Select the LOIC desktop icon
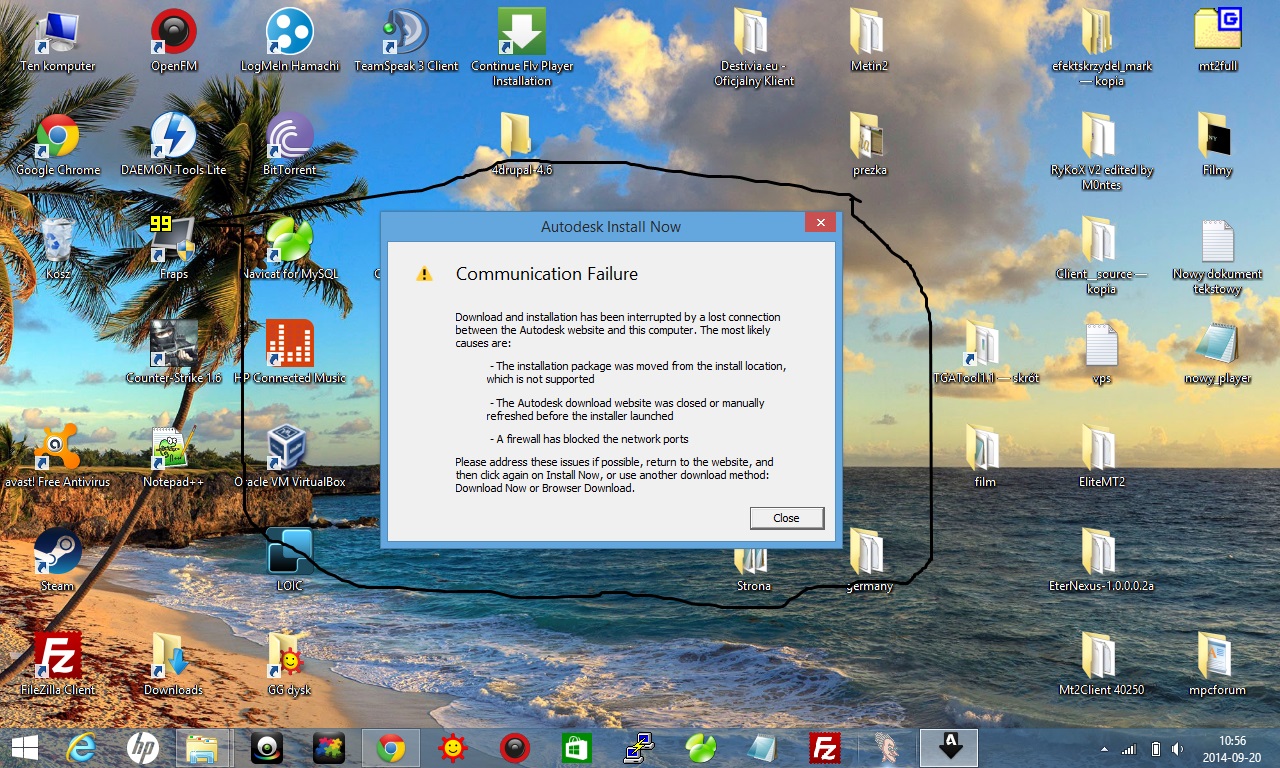 (x=290, y=562)
